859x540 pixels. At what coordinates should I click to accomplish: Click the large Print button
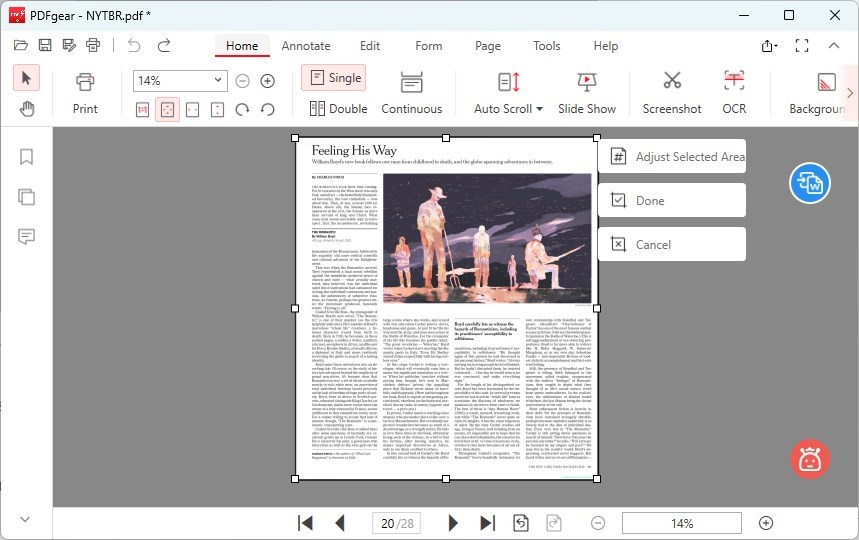coord(85,93)
